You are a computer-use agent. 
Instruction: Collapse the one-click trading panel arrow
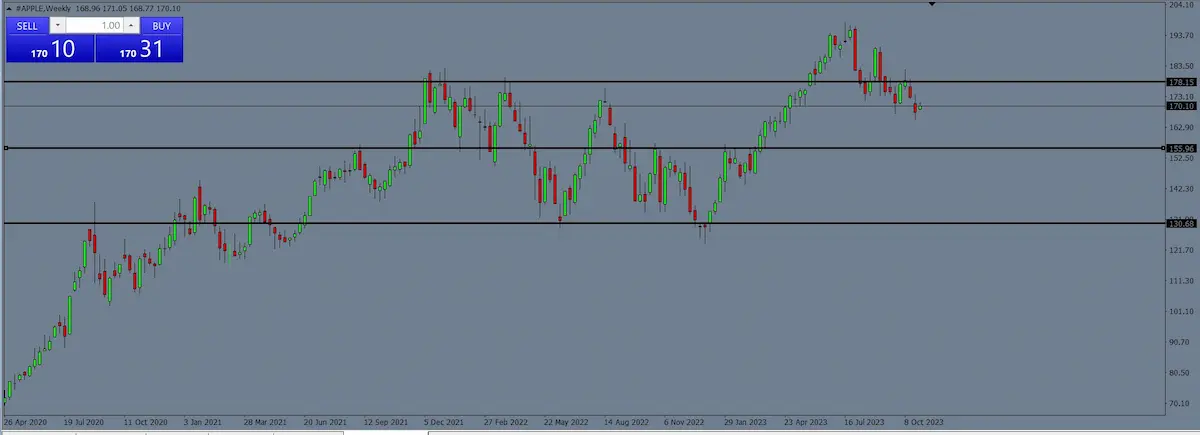tap(8, 8)
